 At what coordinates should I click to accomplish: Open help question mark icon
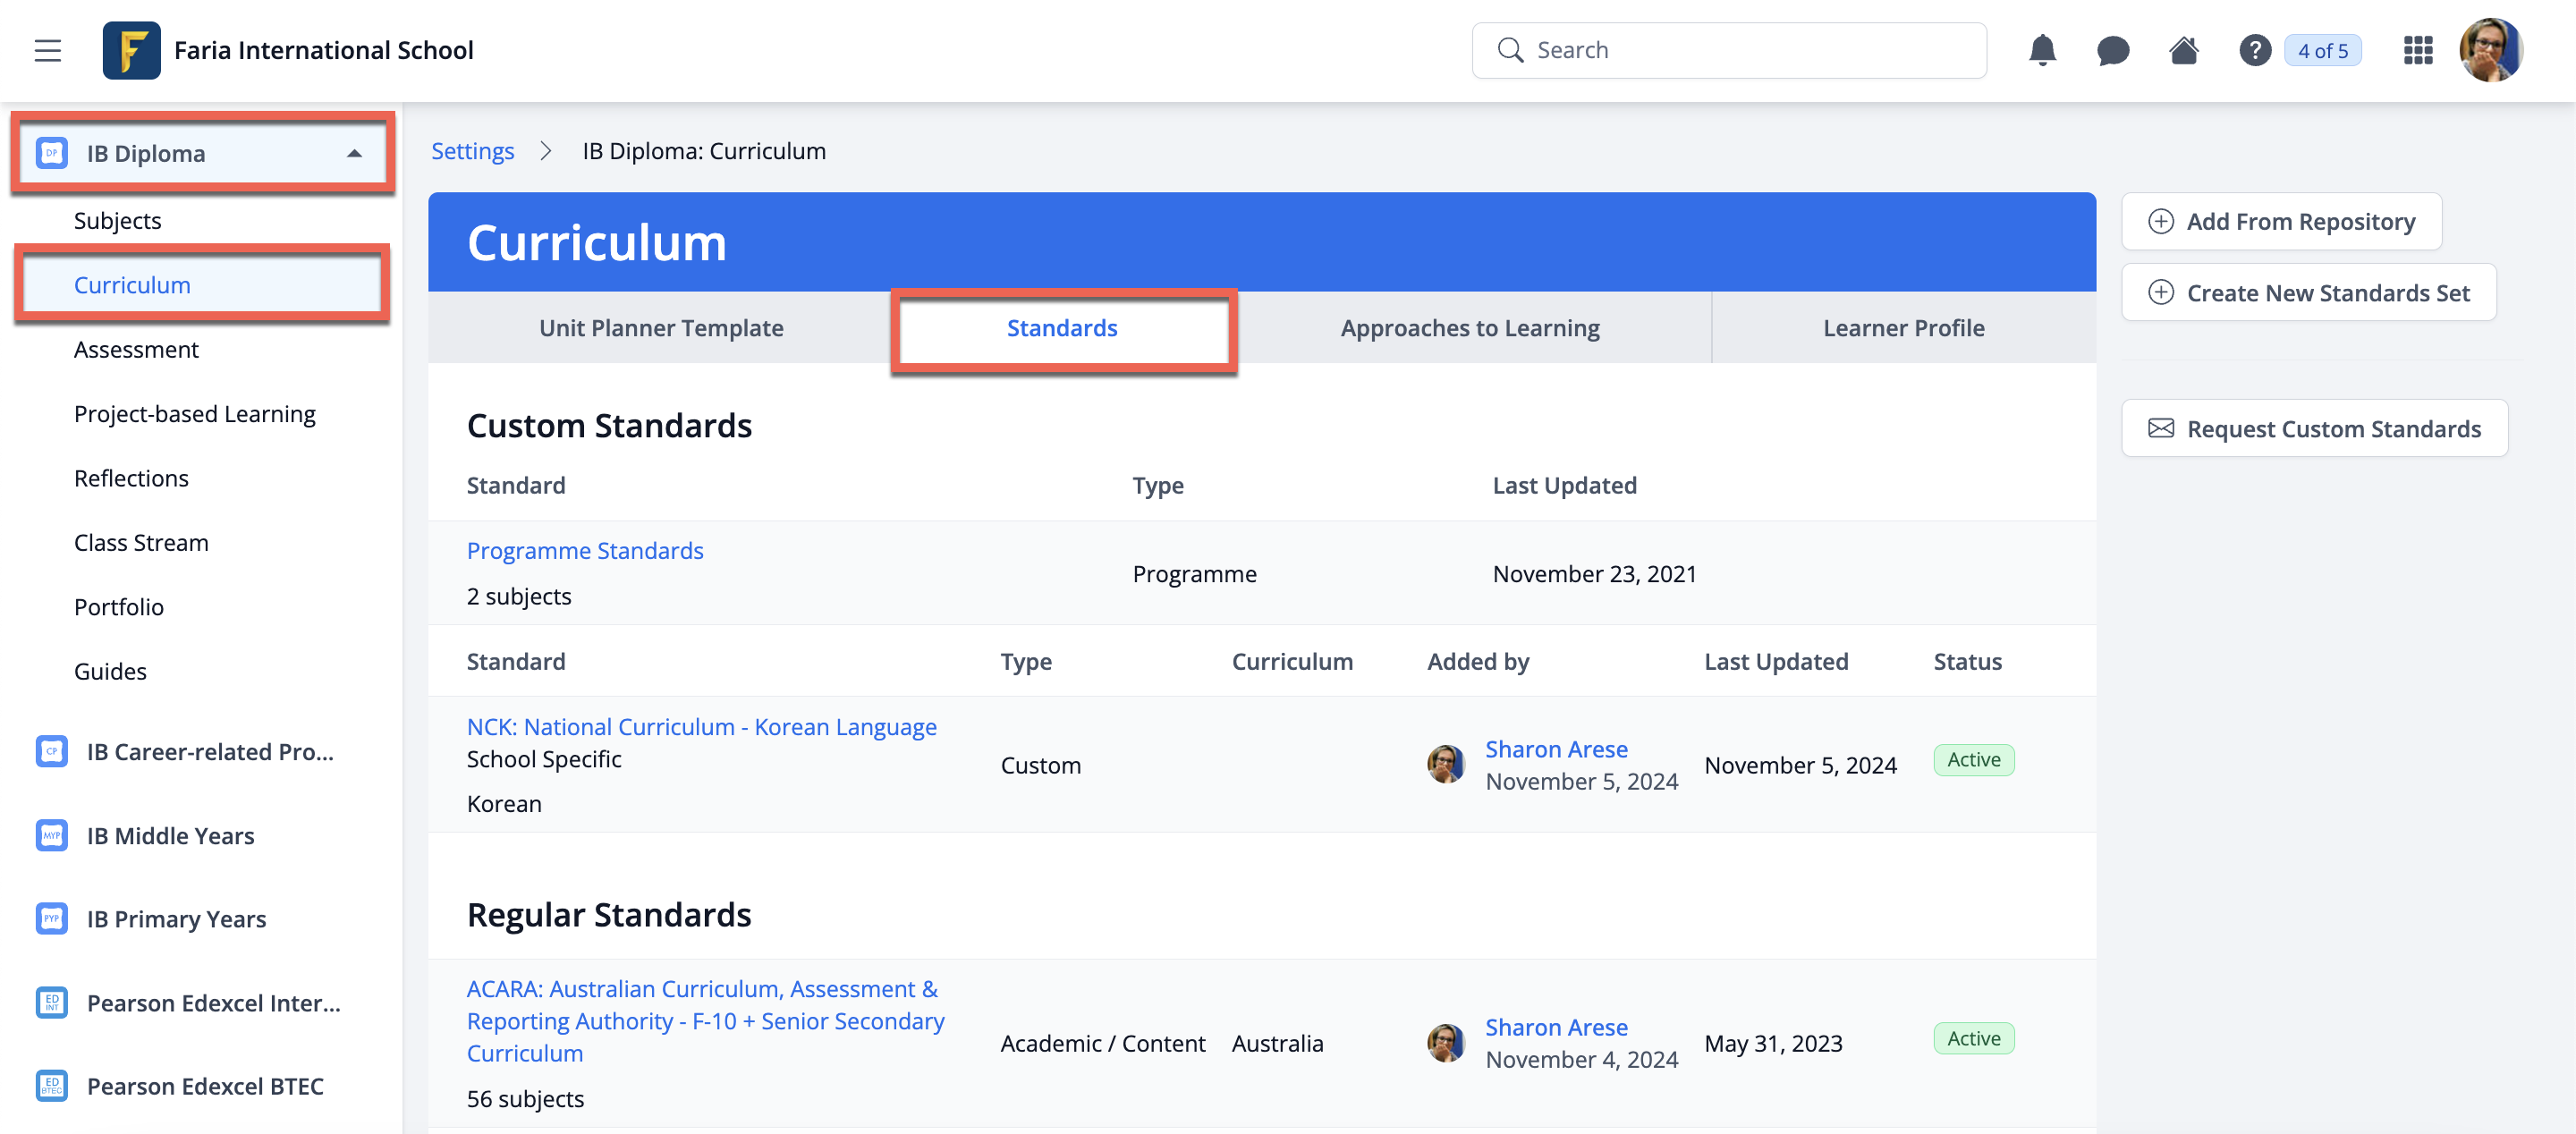click(x=2254, y=50)
